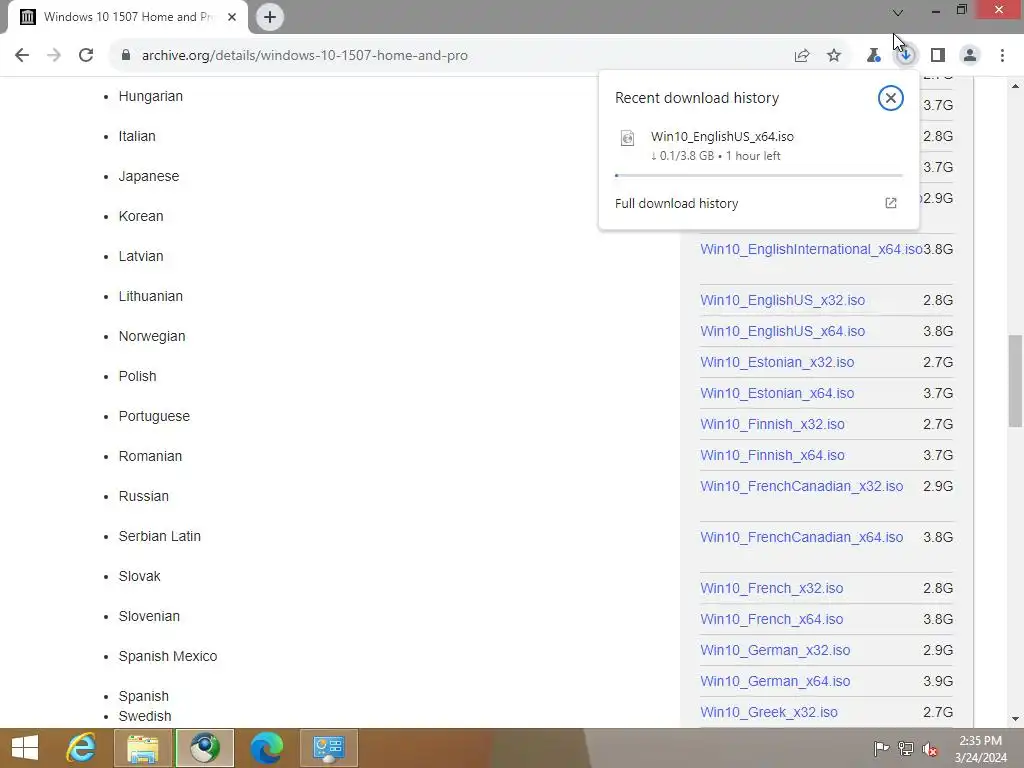The height and width of the screenshot is (768, 1024).
Task: Close the recent download history popup
Action: coord(890,98)
